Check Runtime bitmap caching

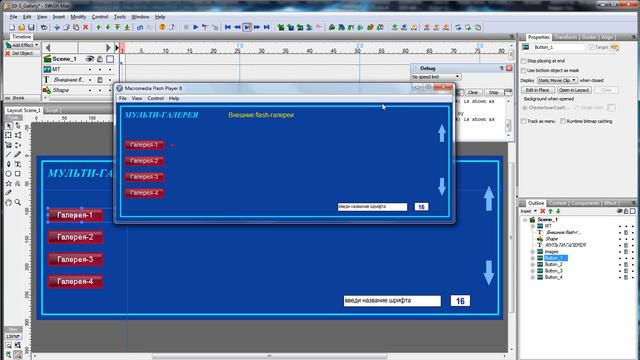[x=563, y=121]
